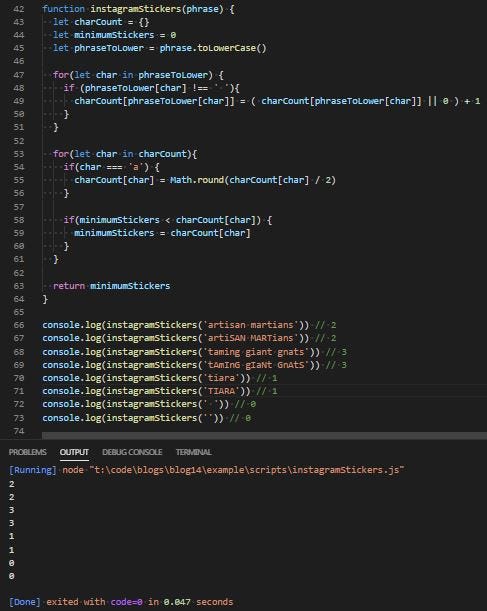Click console.log call on line 73
487x611 pixels.
click(x=133, y=418)
